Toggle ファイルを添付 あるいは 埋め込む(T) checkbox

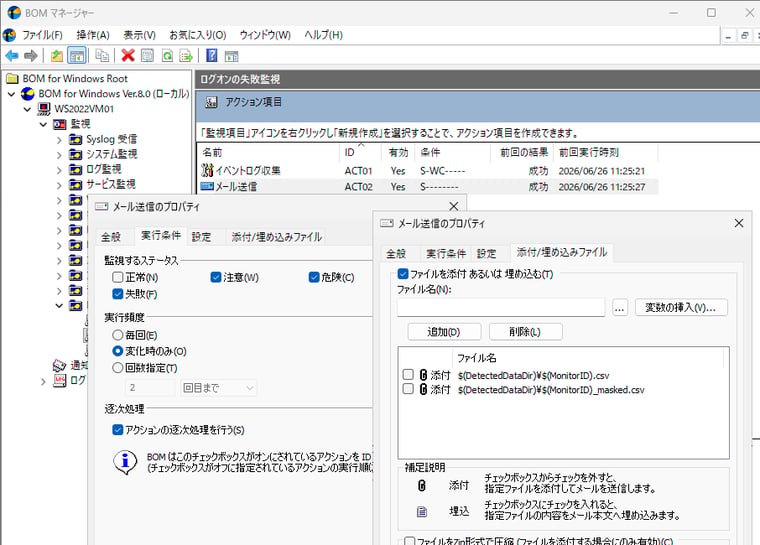coord(403,274)
